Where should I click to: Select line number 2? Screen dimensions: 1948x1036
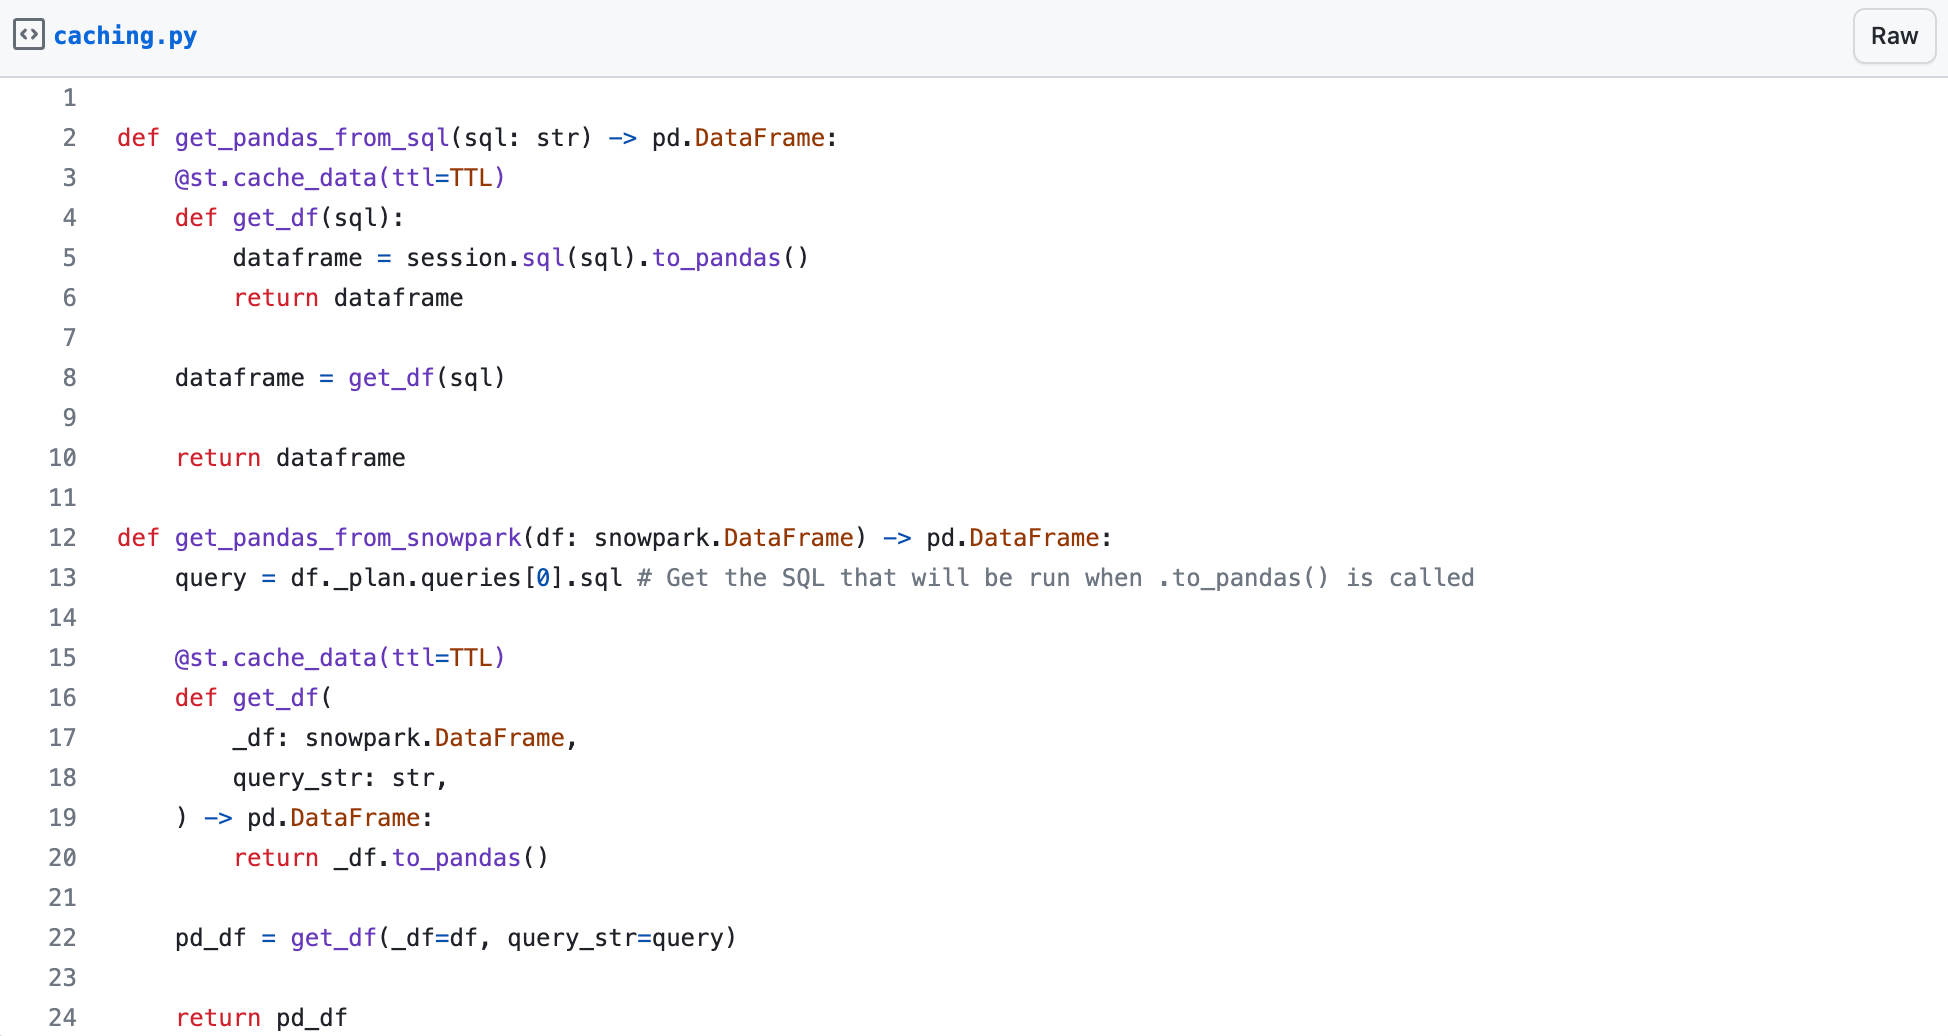click(x=69, y=138)
